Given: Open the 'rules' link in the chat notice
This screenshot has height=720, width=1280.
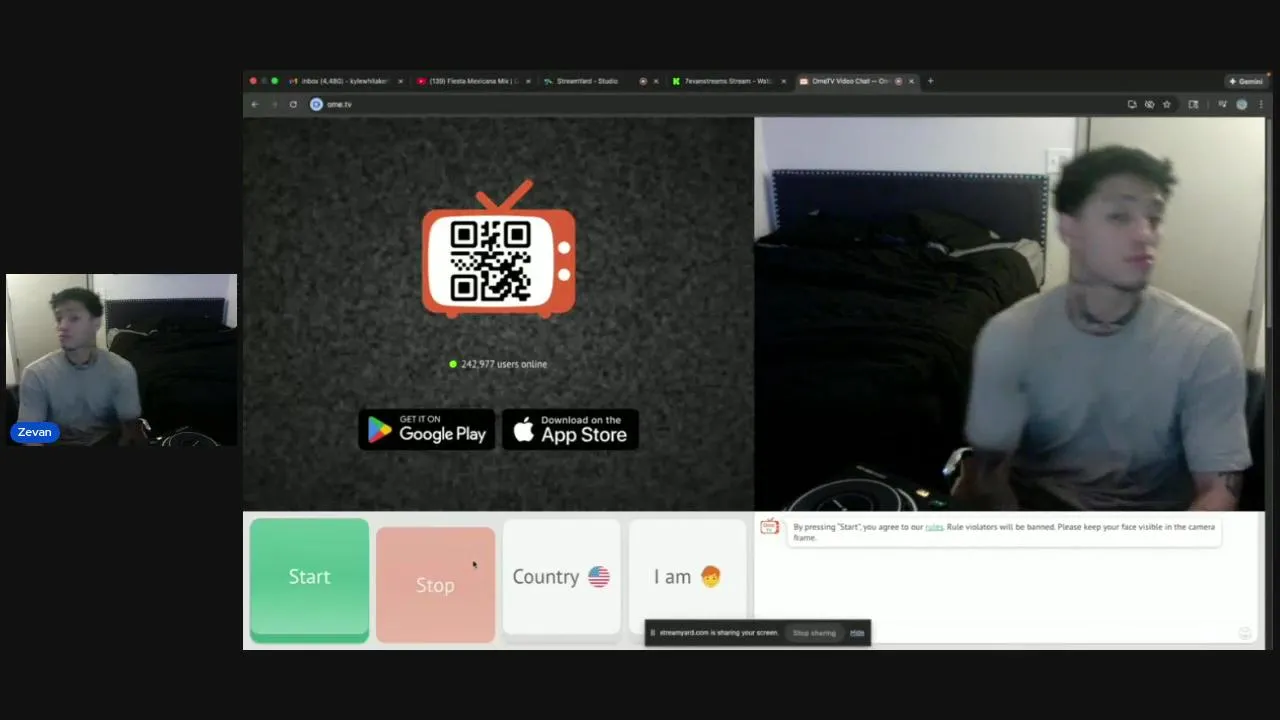Looking at the screenshot, I should 934,527.
